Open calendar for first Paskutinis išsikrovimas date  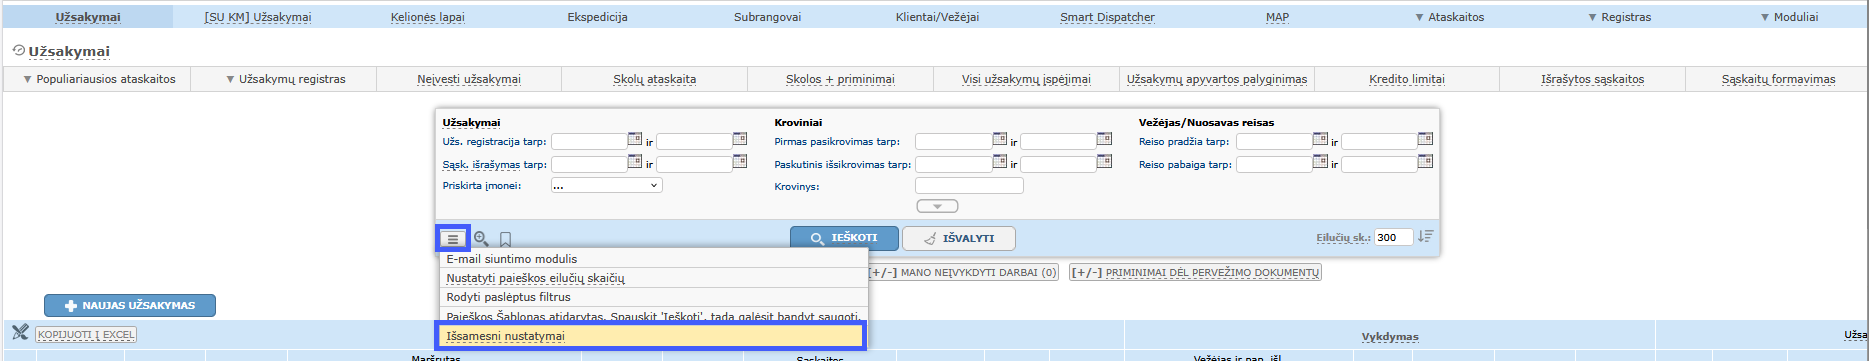tap(1000, 162)
